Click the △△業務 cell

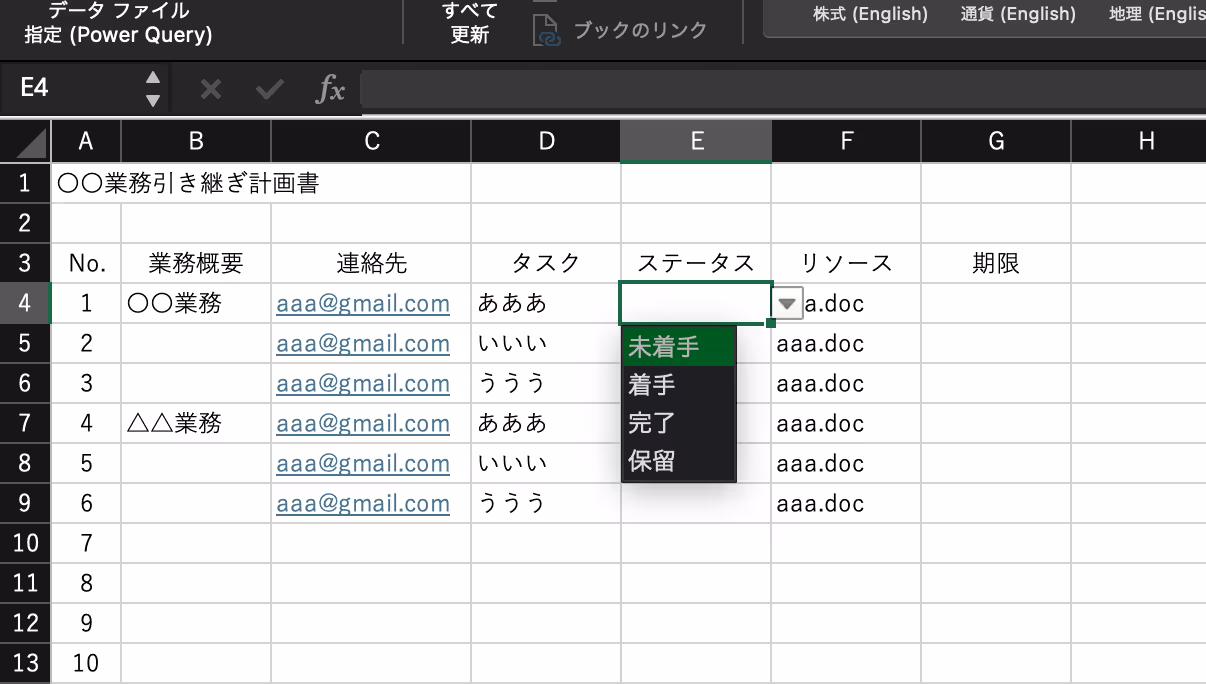196,423
